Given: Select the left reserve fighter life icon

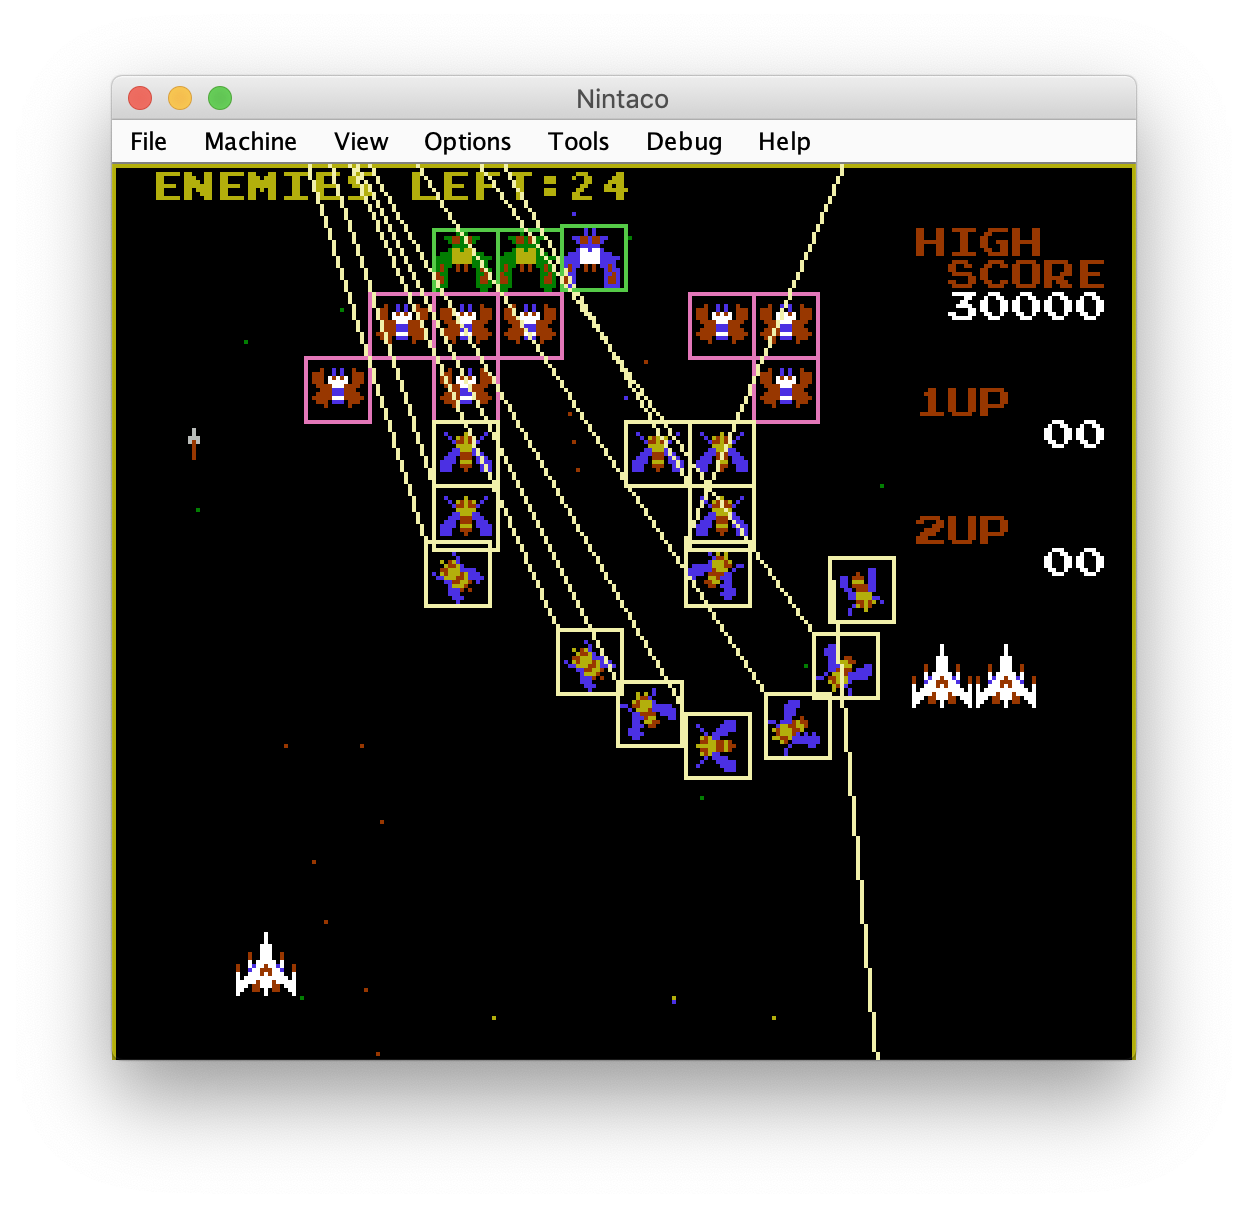Looking at the screenshot, I should point(941,676).
